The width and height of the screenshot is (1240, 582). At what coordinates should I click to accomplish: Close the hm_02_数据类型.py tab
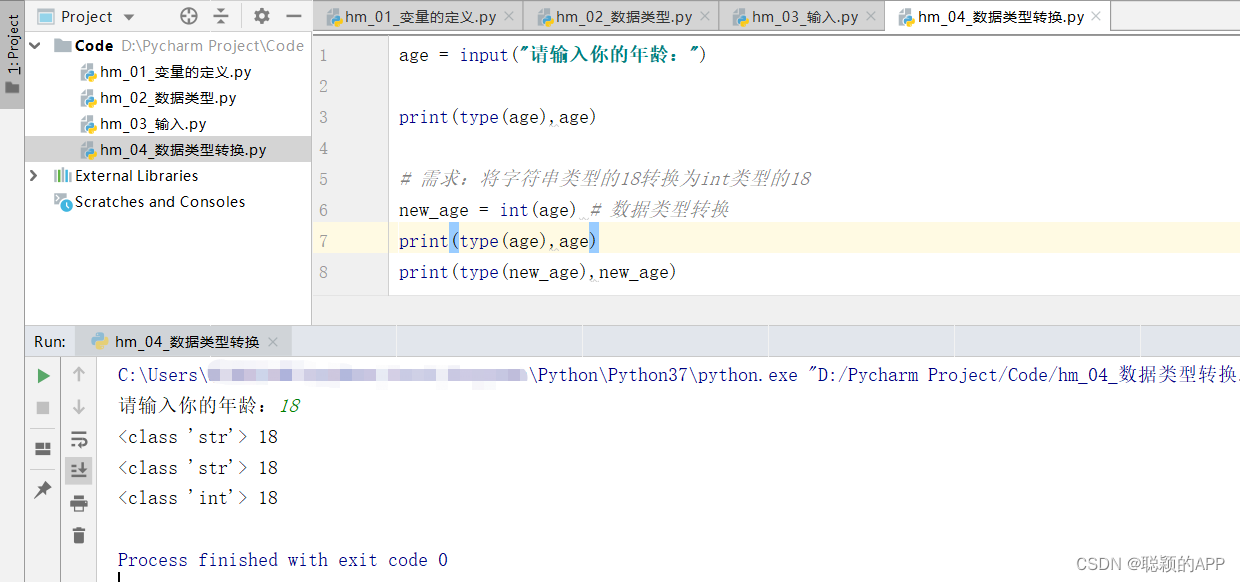click(x=706, y=16)
